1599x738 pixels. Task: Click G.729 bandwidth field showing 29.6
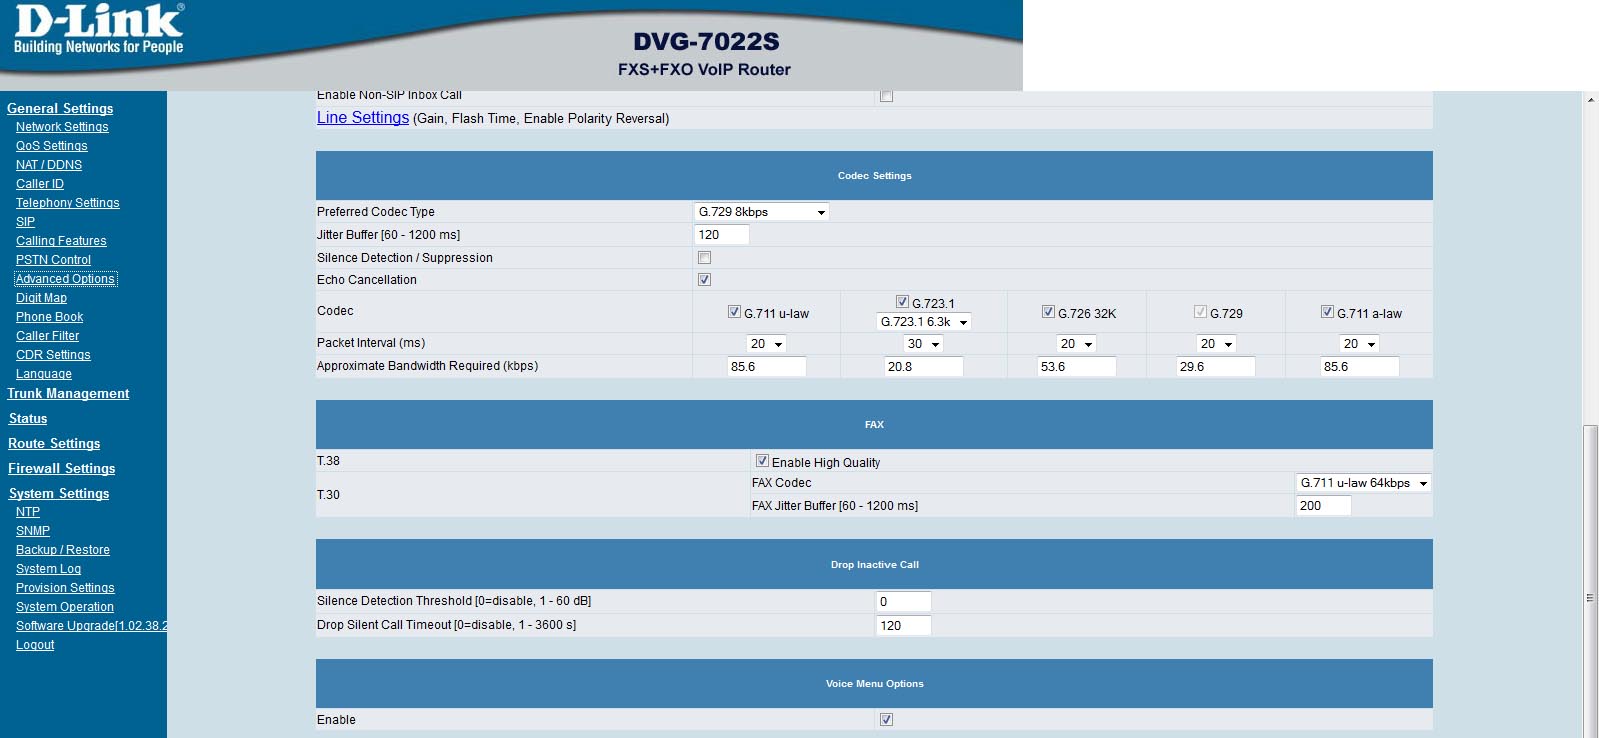[x=1215, y=367]
